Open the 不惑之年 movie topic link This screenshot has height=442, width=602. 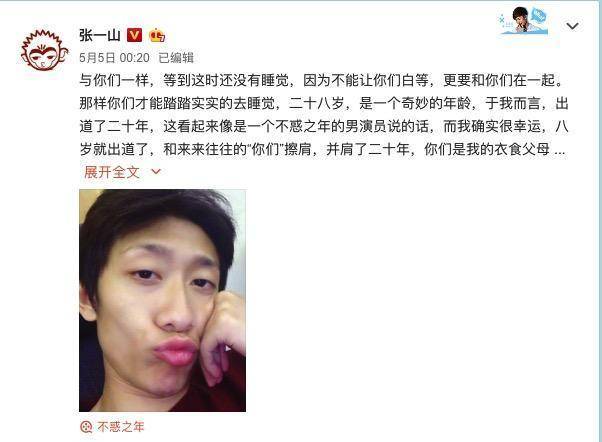tap(121, 427)
